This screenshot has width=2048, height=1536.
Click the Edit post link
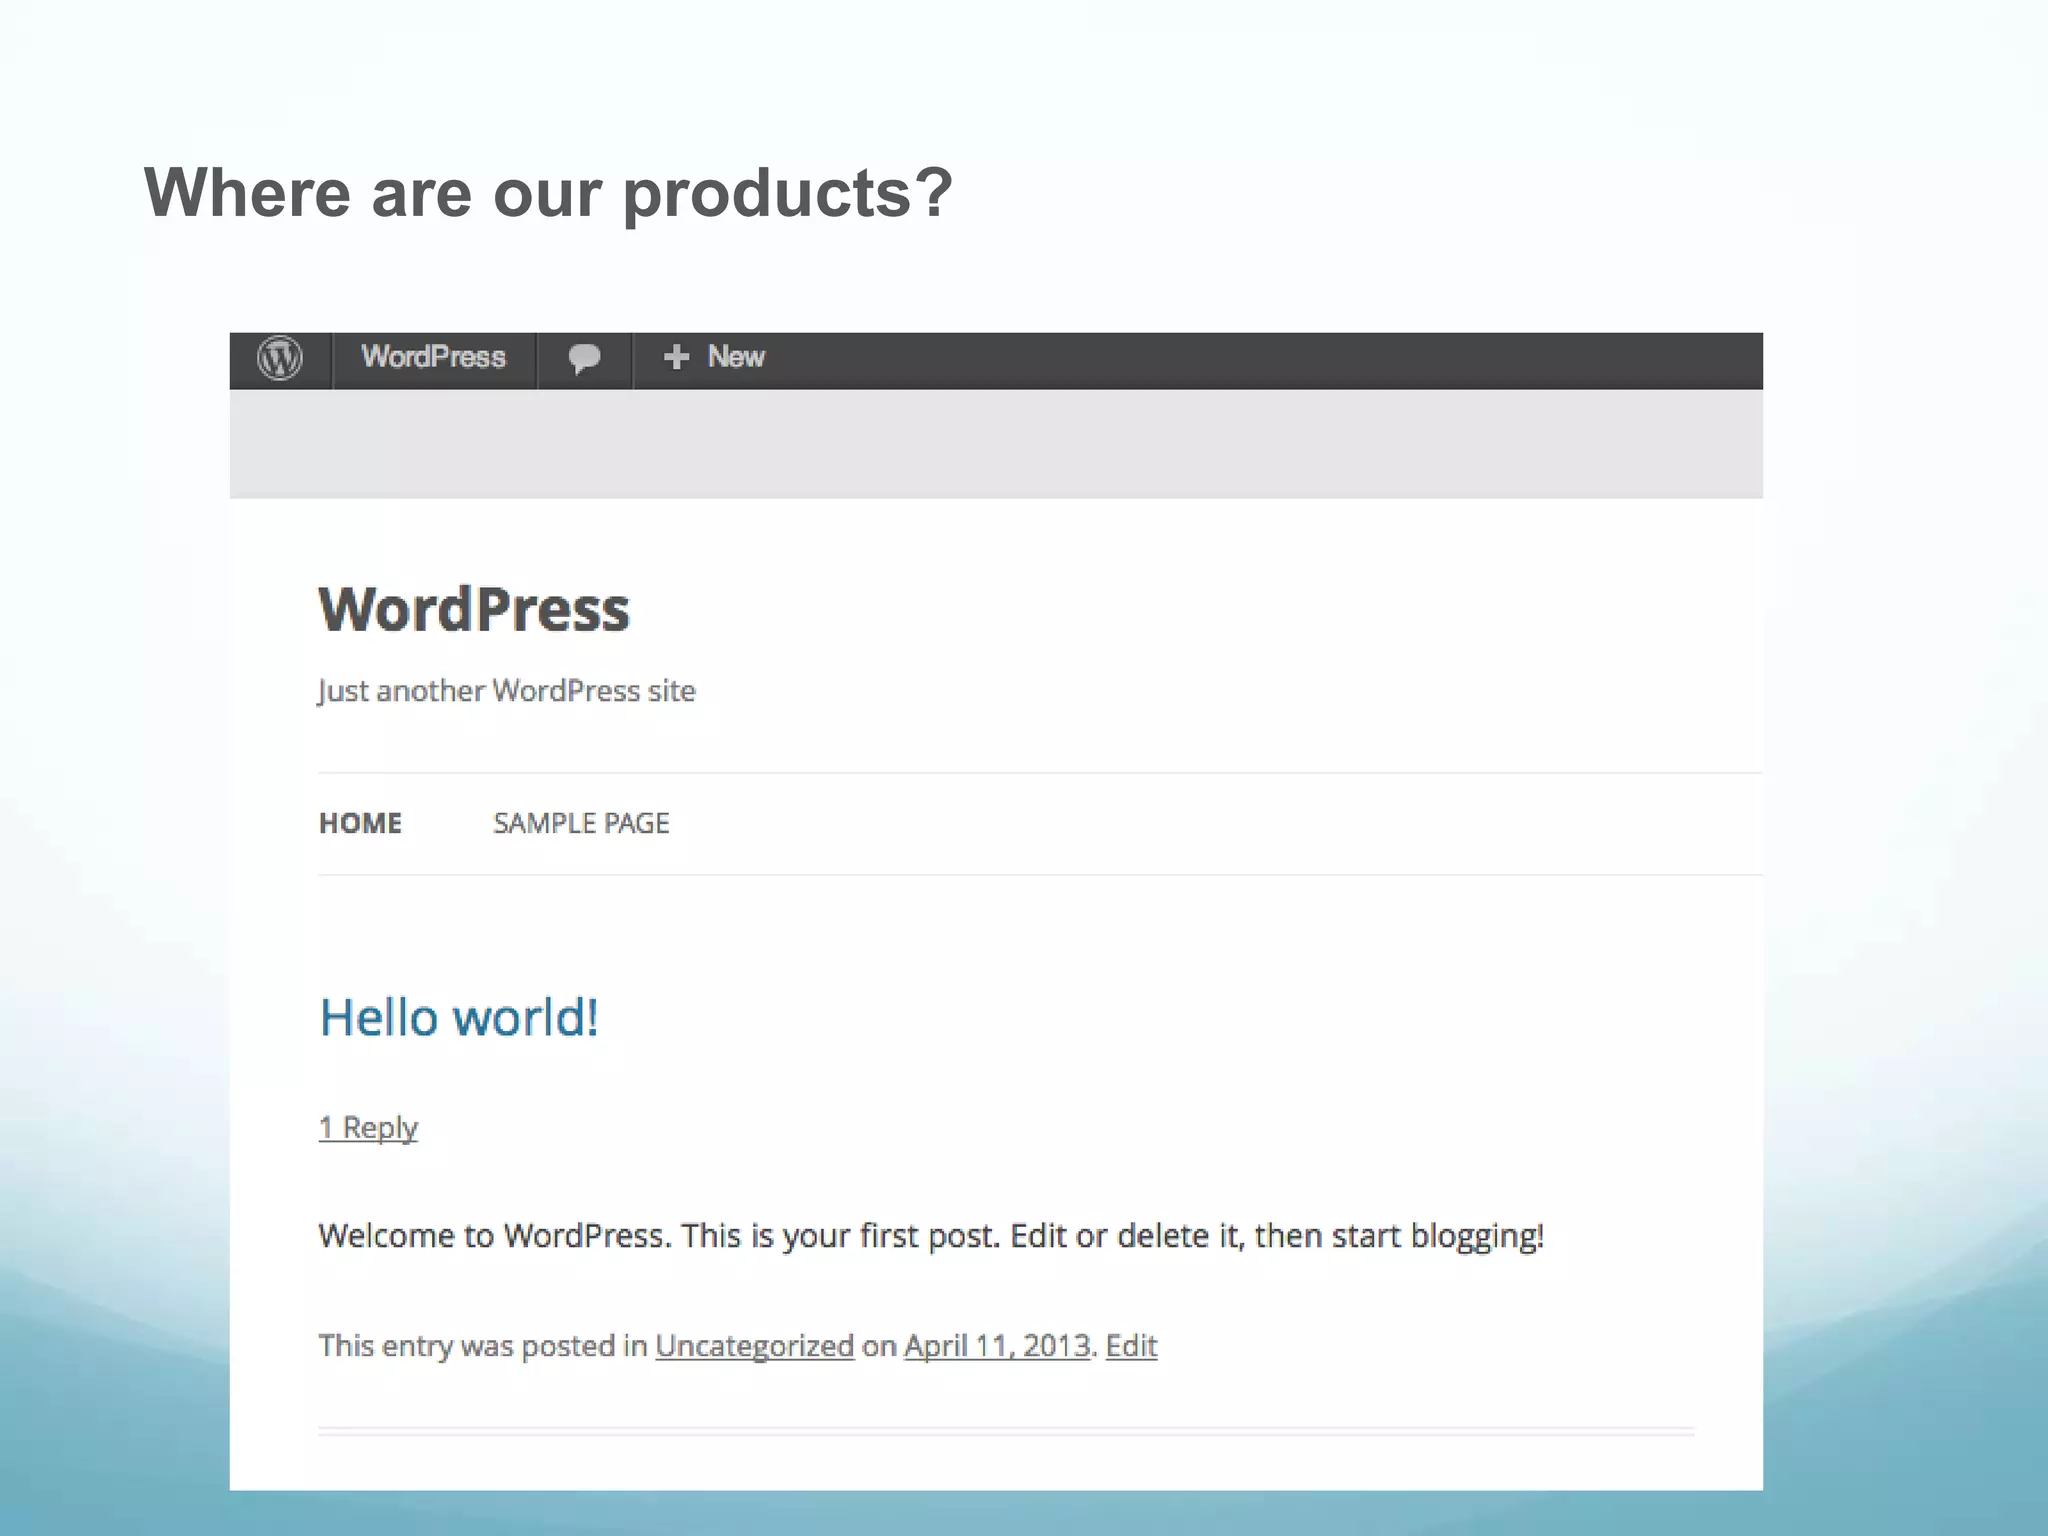tap(1131, 1346)
